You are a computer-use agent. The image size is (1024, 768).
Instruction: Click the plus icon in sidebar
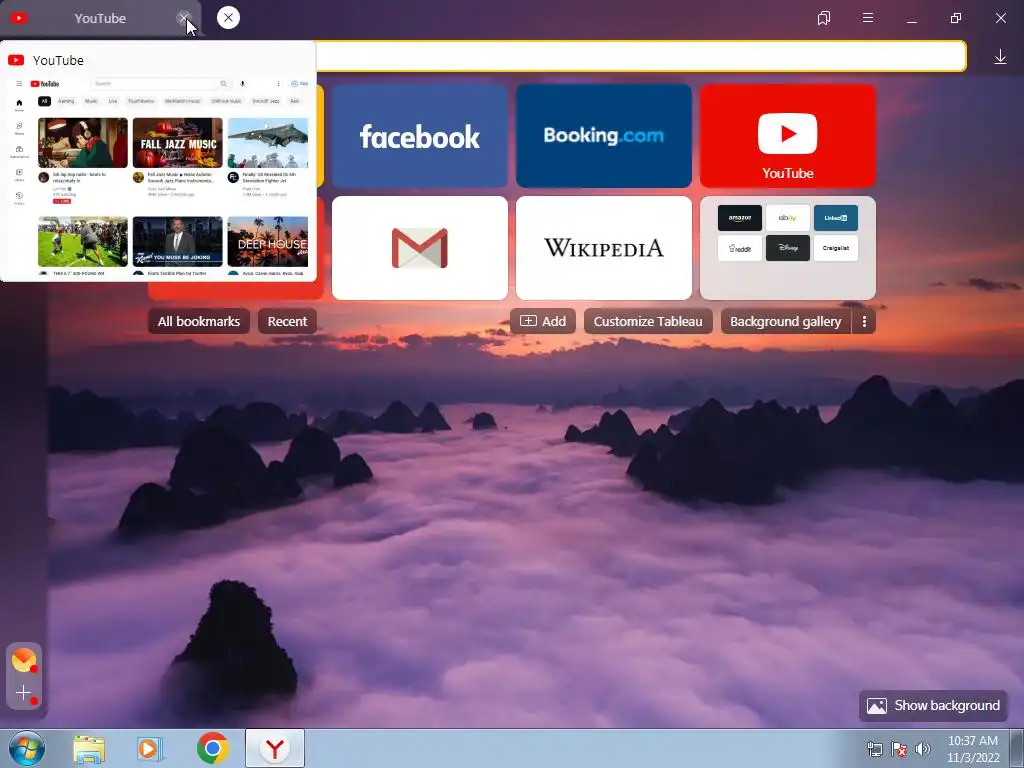(x=24, y=693)
